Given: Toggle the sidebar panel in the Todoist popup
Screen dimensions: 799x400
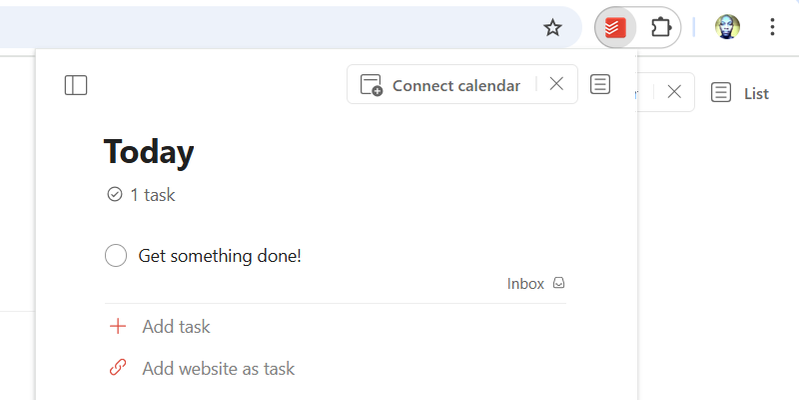Looking at the screenshot, I should (x=76, y=85).
